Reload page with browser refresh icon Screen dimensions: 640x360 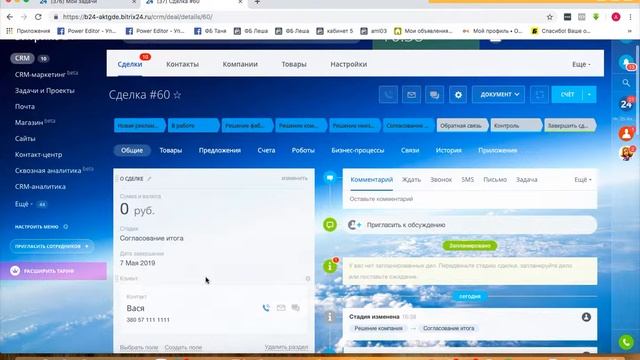pos(38,17)
